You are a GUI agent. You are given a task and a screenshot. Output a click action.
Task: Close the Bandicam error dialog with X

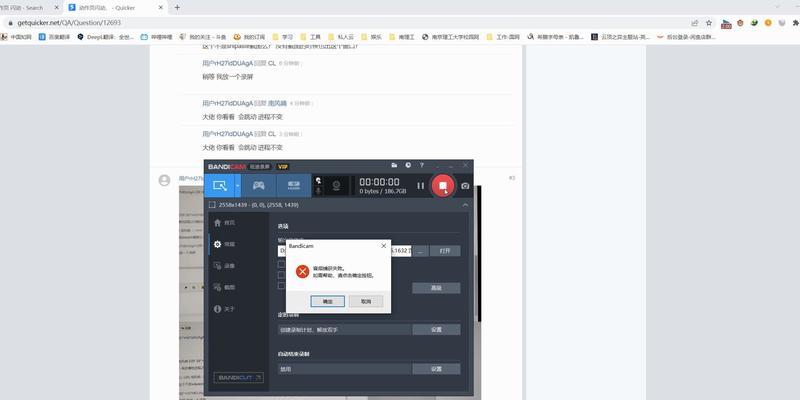pyautogui.click(x=384, y=246)
